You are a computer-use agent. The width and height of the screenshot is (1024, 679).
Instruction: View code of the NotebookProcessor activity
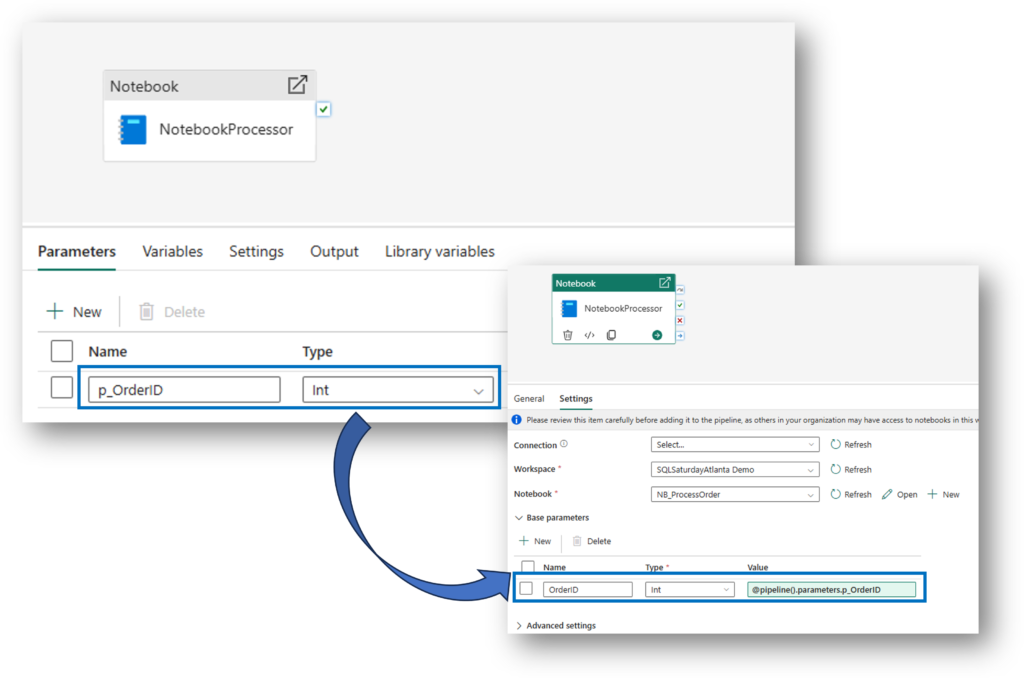(x=589, y=335)
